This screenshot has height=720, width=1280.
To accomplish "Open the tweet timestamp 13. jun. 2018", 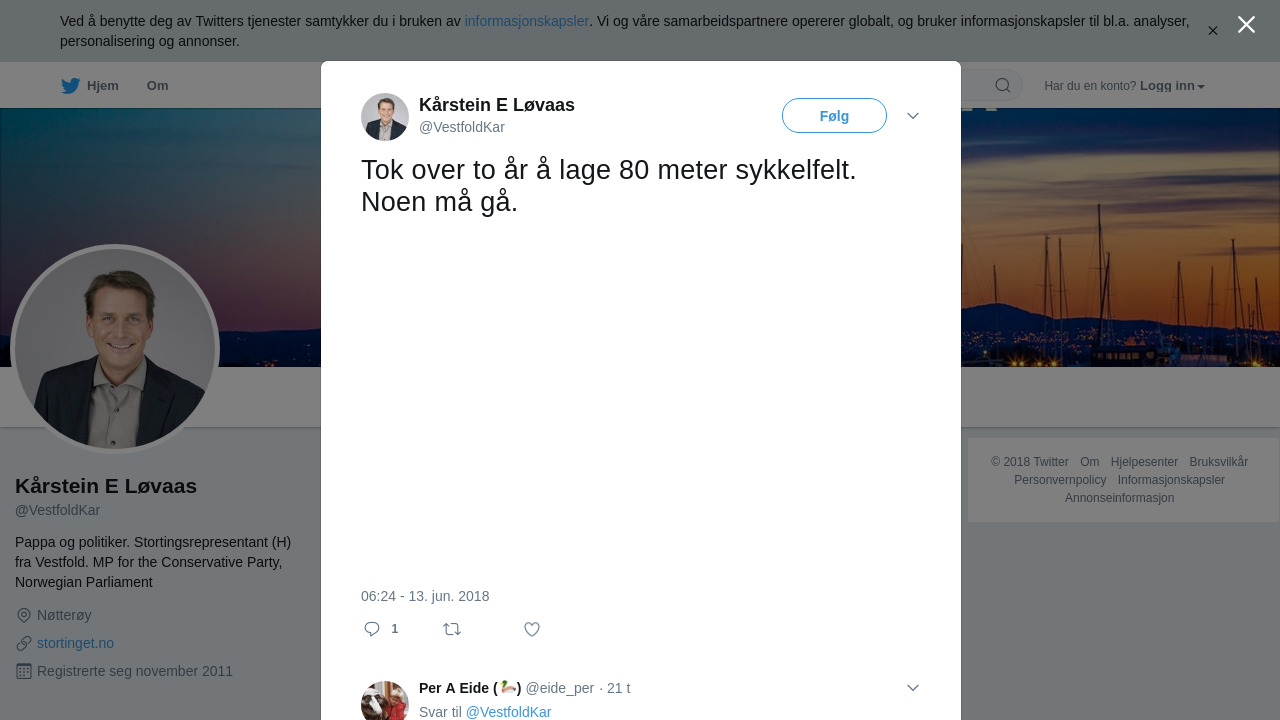I will (x=425, y=596).
